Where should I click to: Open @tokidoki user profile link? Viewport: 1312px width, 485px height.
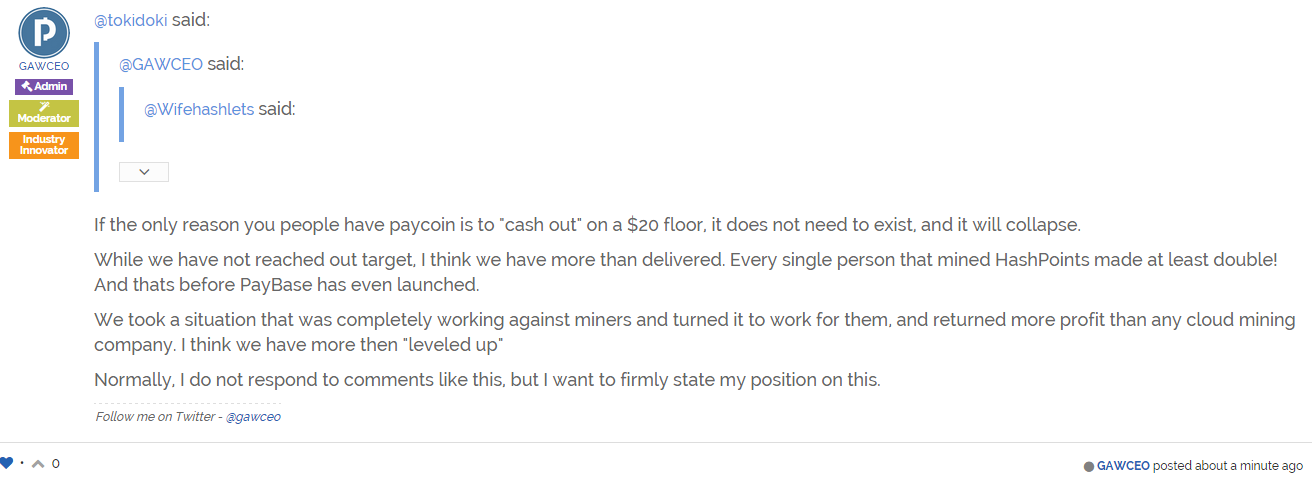point(131,20)
